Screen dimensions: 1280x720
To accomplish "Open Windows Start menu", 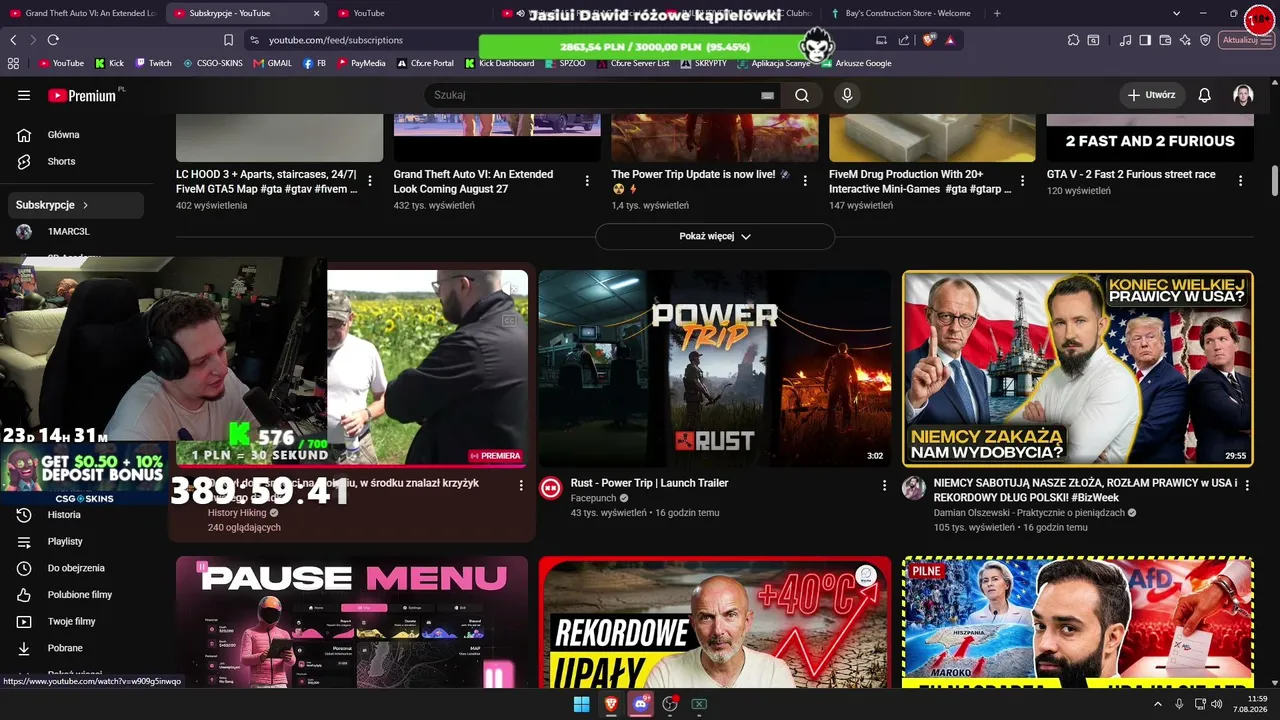I will pyautogui.click(x=581, y=704).
